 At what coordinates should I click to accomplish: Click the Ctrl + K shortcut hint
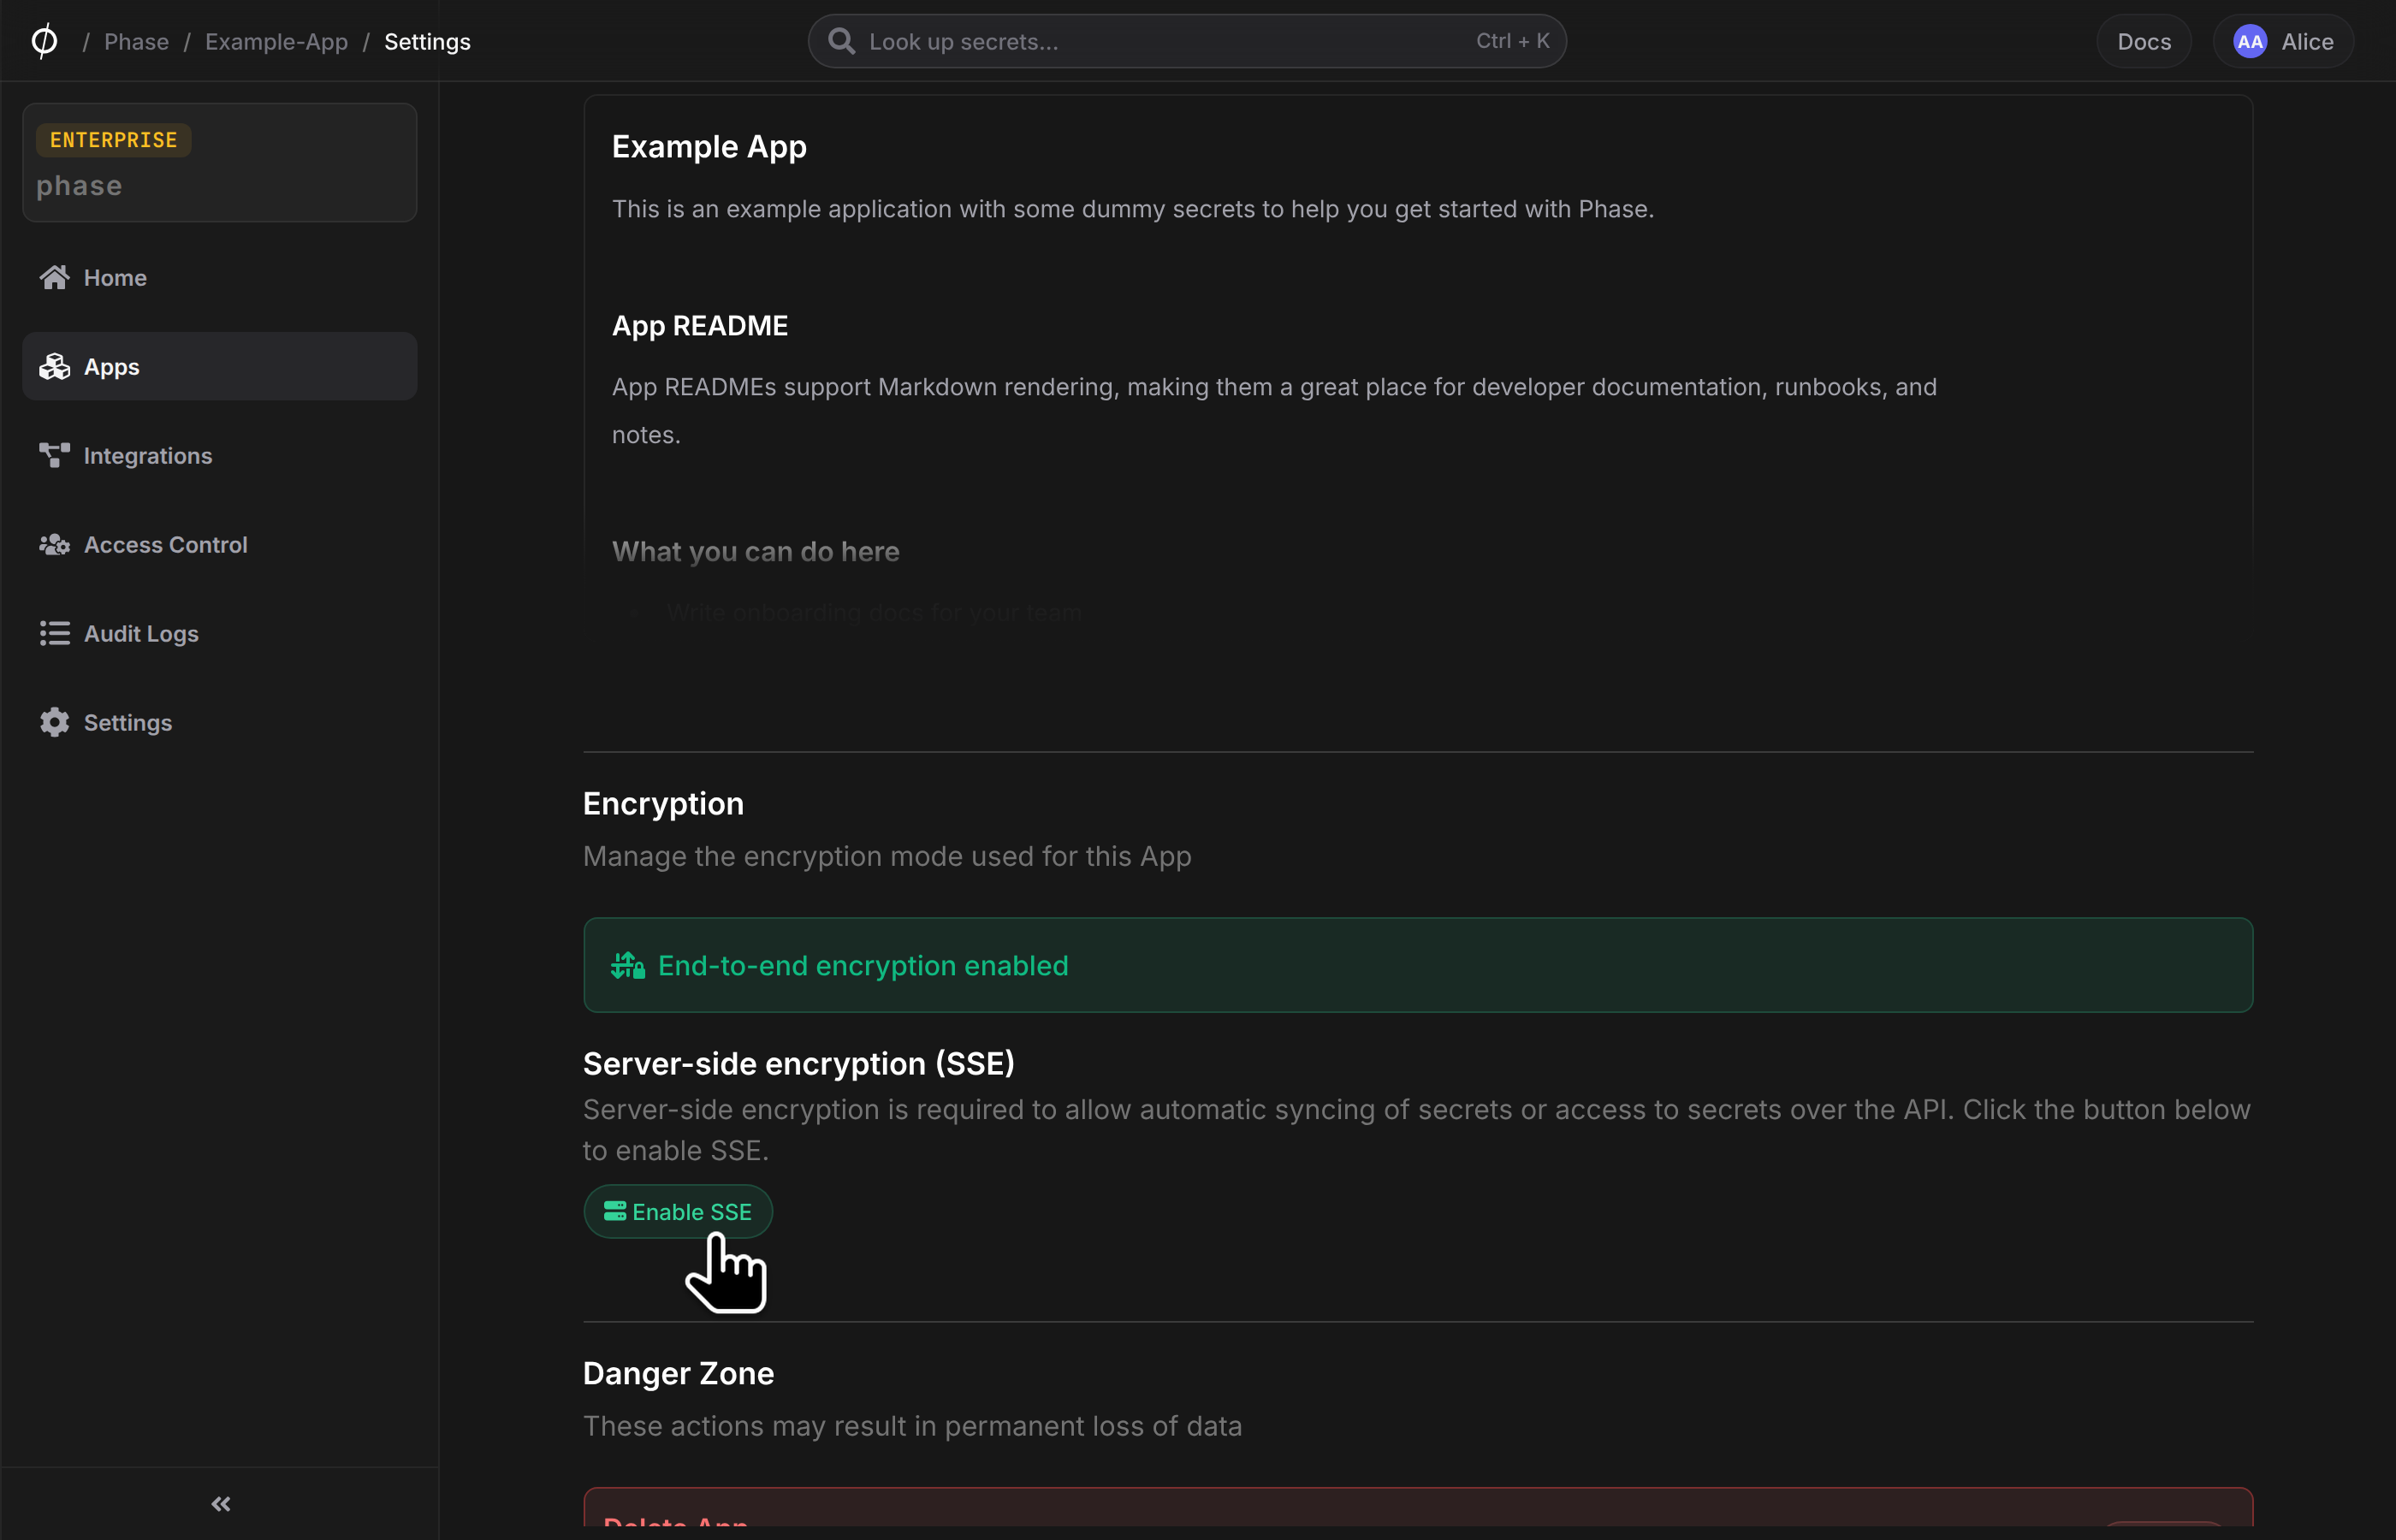(1512, 41)
